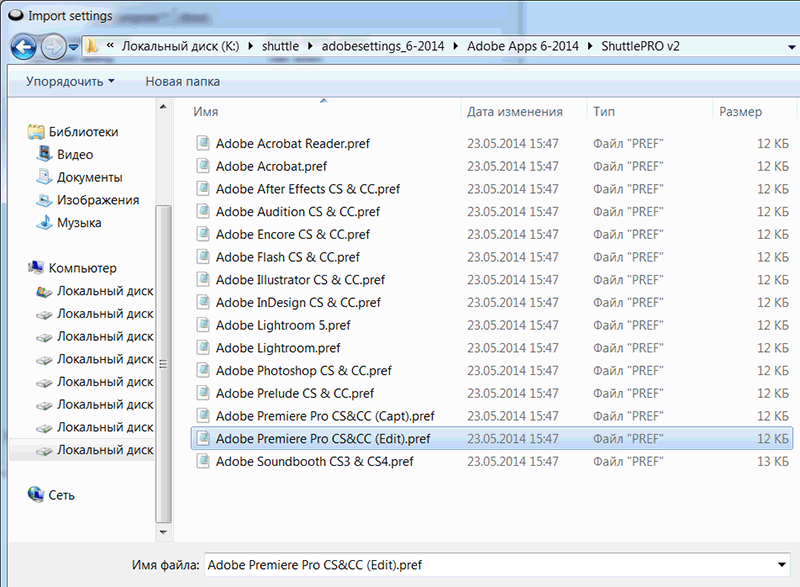800x587 pixels.
Task: Click the Forward navigation arrow button
Action: point(53,46)
